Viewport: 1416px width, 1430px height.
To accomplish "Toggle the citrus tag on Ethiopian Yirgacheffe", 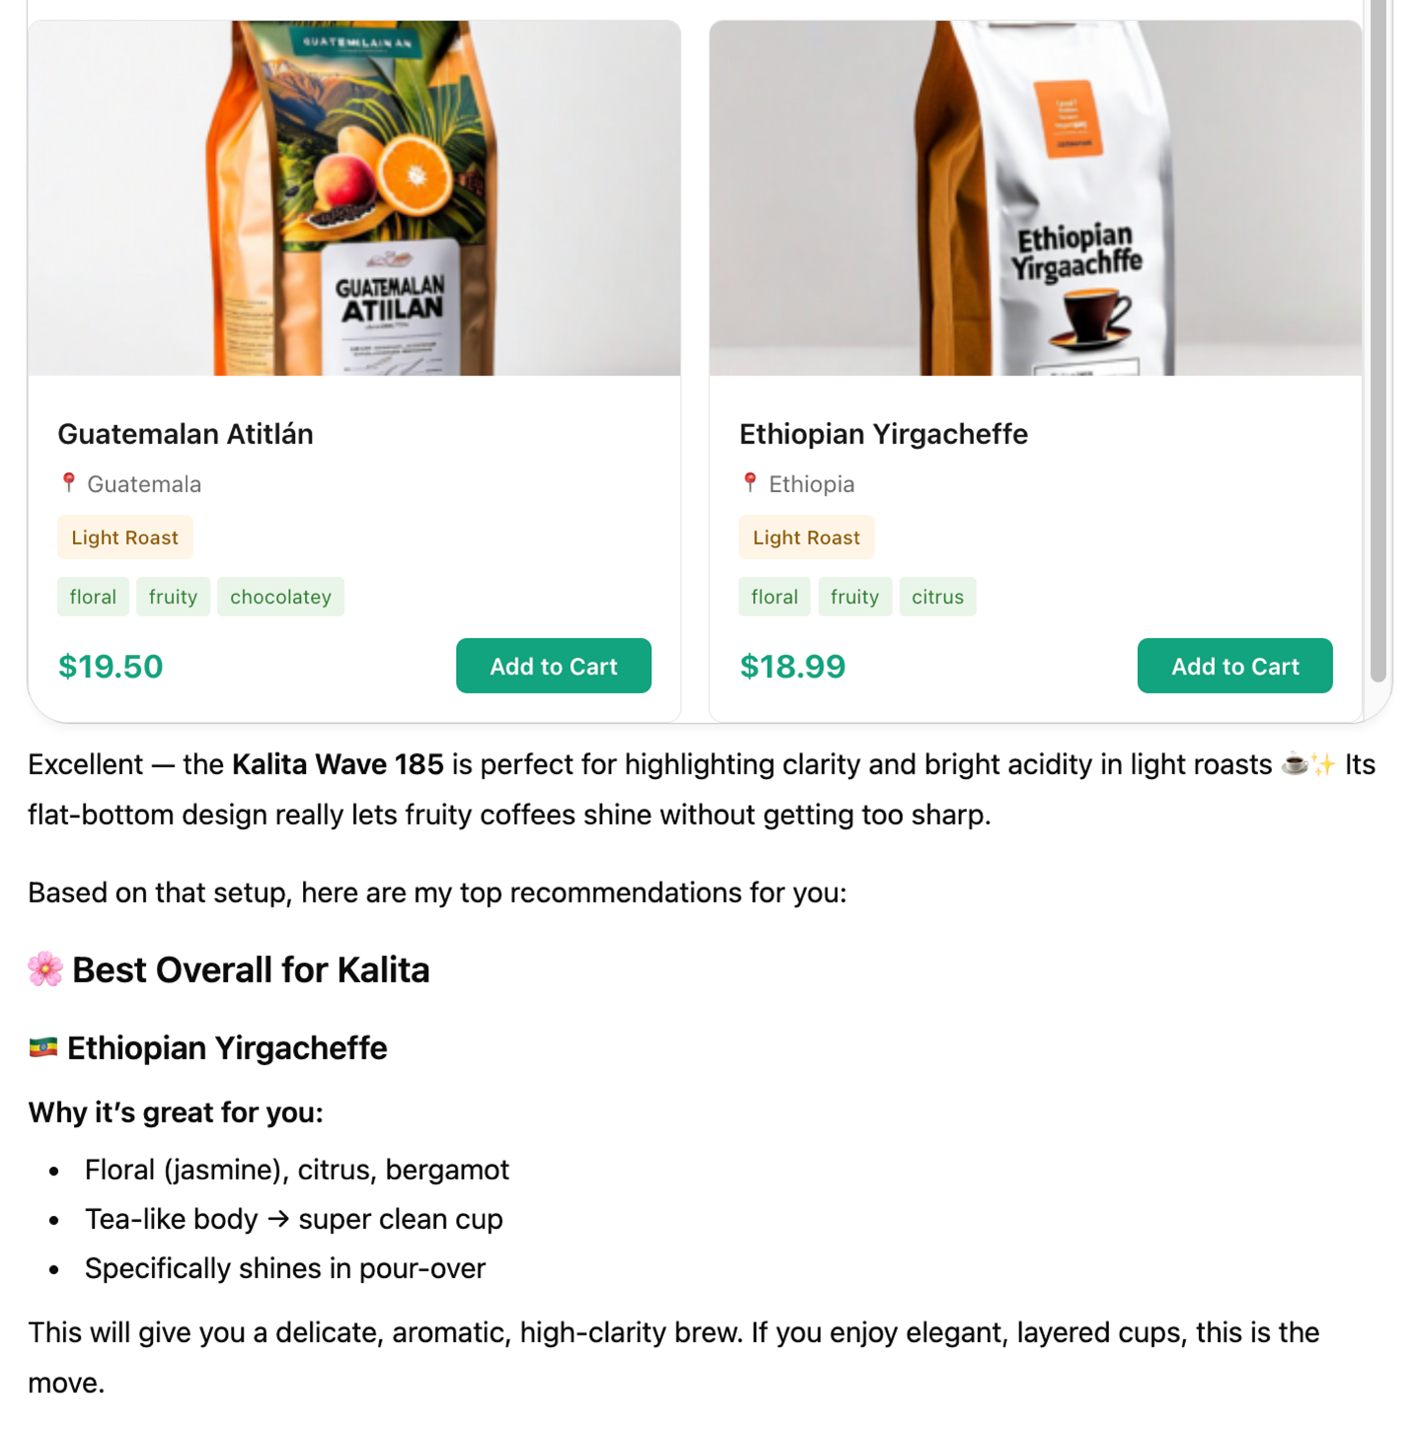I will pos(937,596).
